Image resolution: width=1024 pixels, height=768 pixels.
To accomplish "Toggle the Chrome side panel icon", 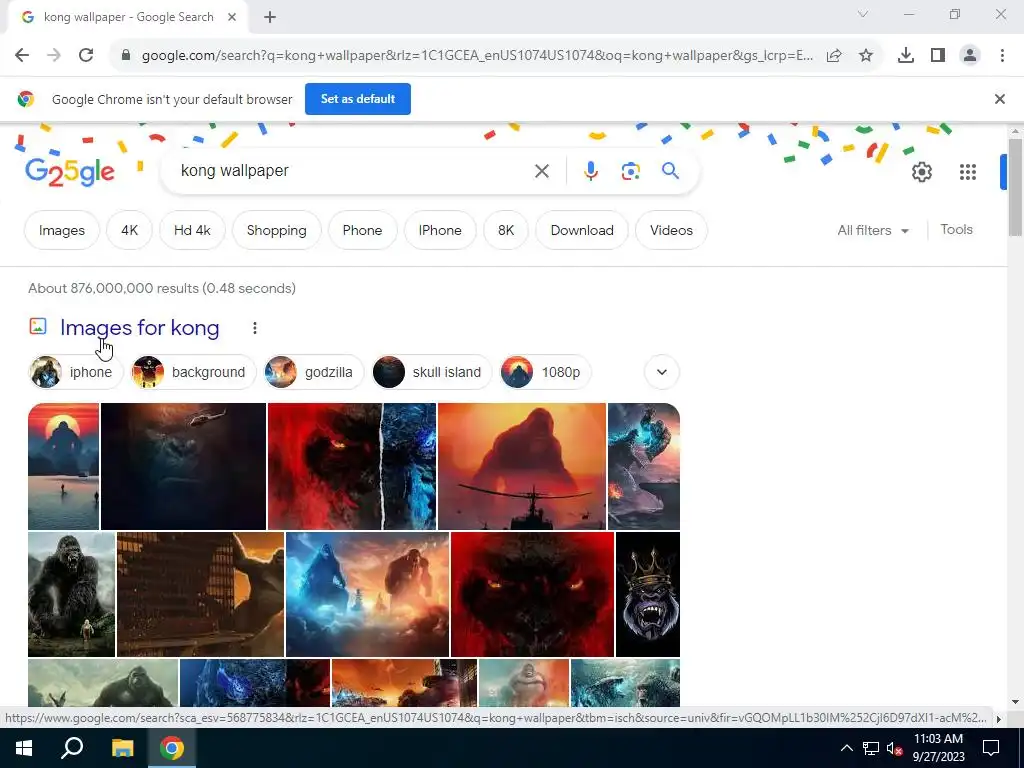I will tap(938, 56).
